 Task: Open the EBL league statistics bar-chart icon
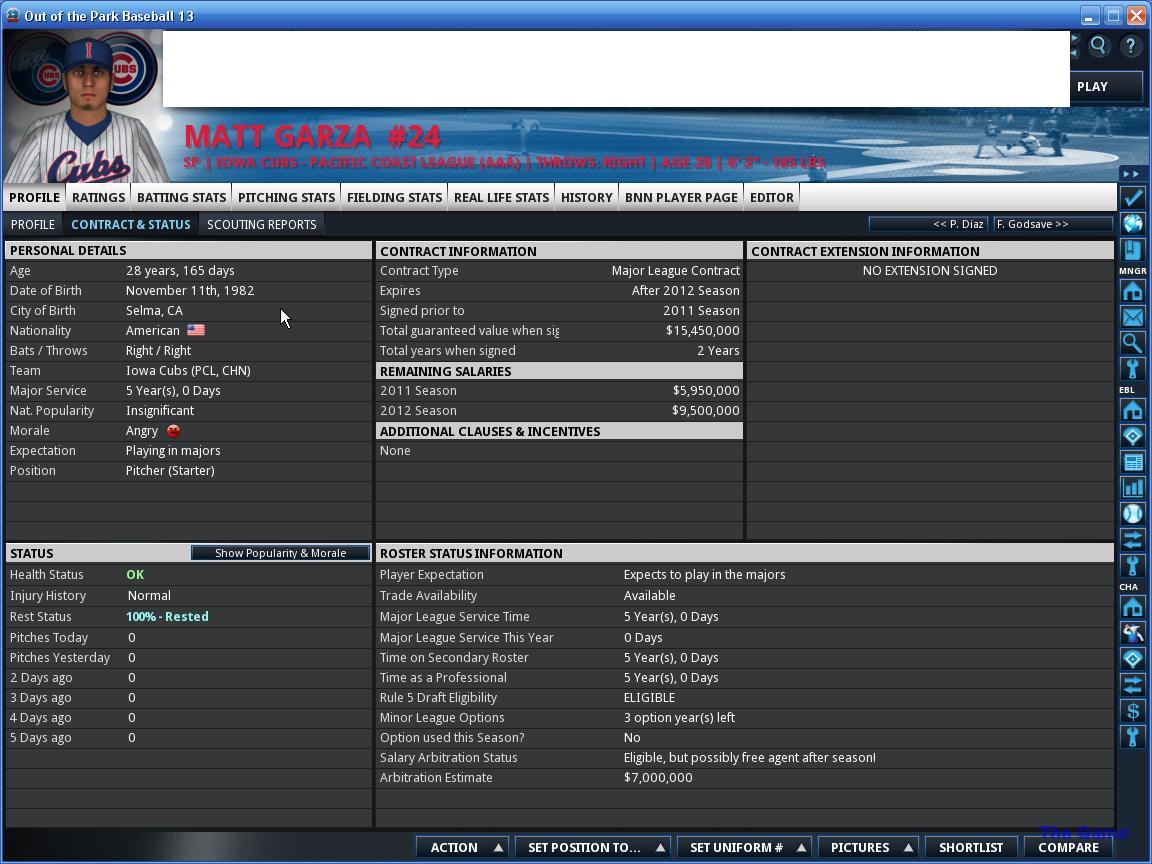[1132, 488]
